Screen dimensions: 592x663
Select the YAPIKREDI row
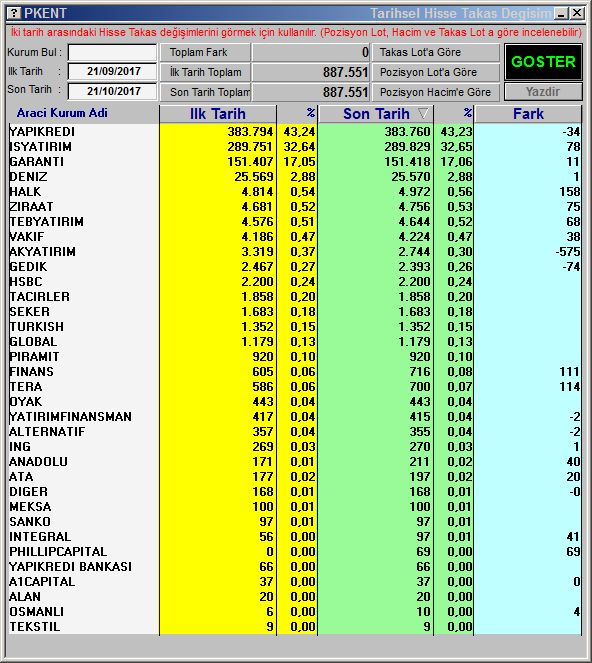pos(295,132)
